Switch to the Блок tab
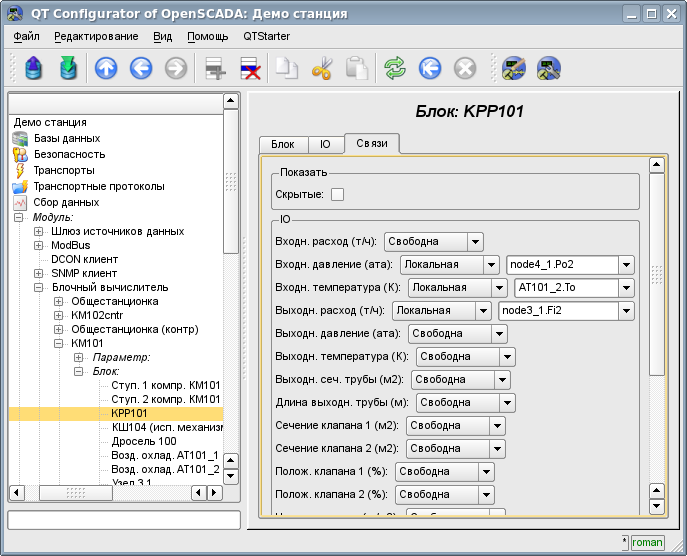687x556 pixels. 282,145
